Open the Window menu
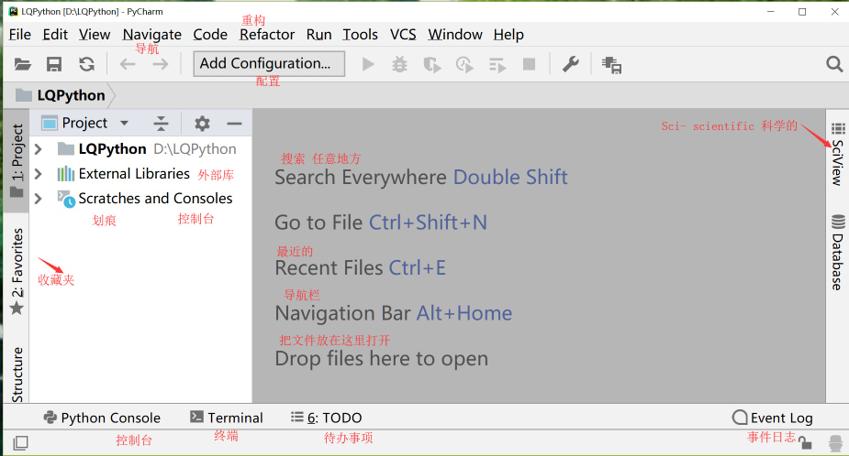 pyautogui.click(x=455, y=35)
